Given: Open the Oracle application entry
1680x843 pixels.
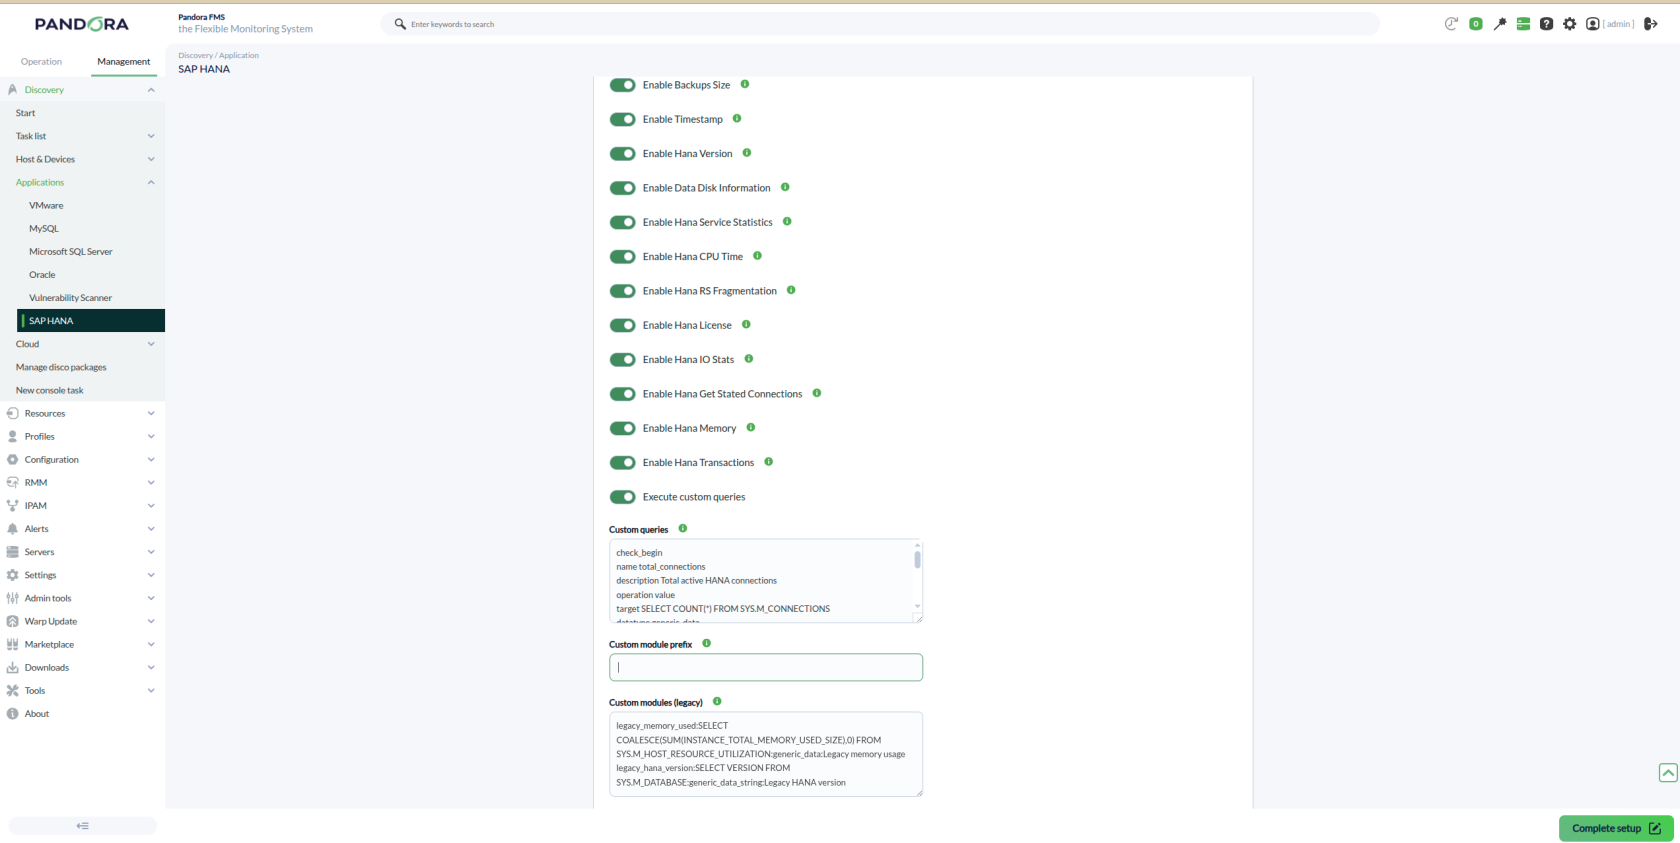Looking at the screenshot, I should click(x=42, y=275).
